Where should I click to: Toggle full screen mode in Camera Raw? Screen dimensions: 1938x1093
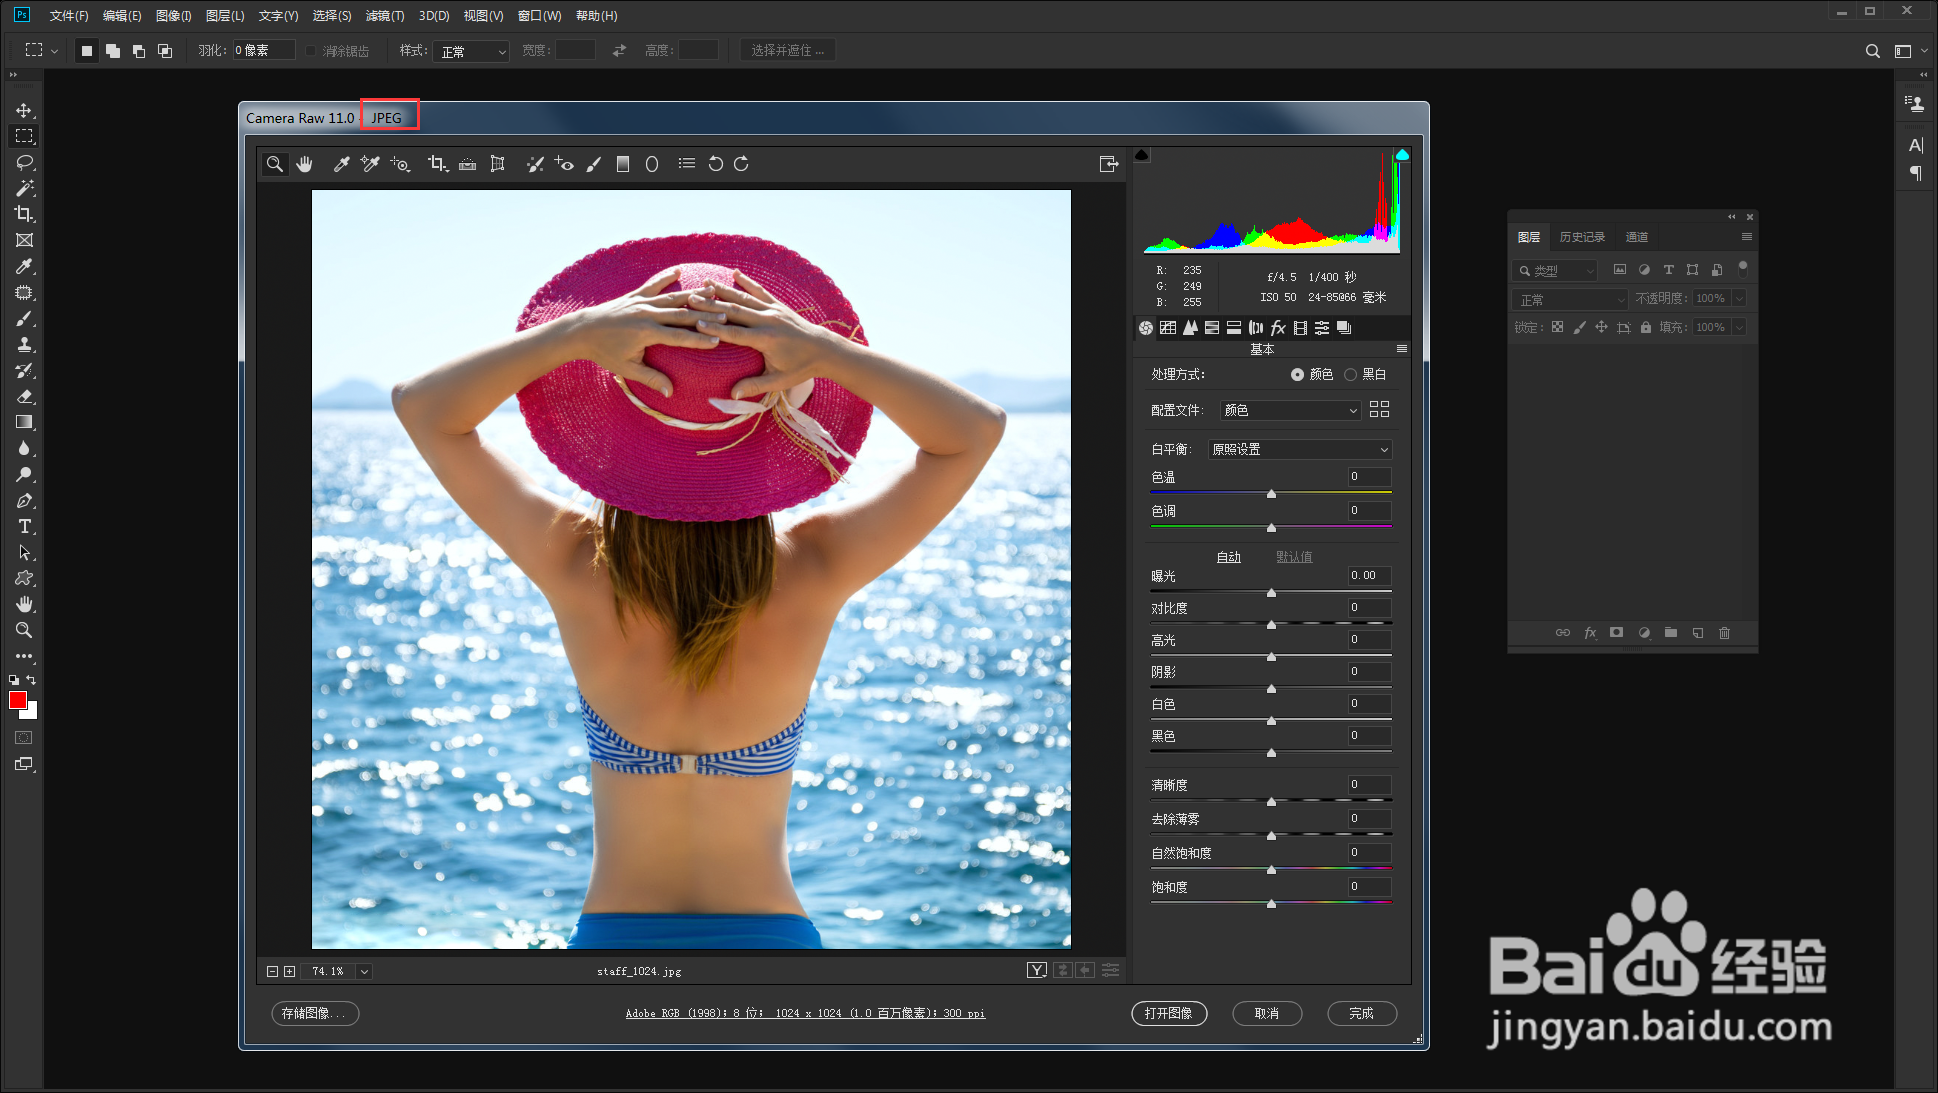[x=1108, y=164]
